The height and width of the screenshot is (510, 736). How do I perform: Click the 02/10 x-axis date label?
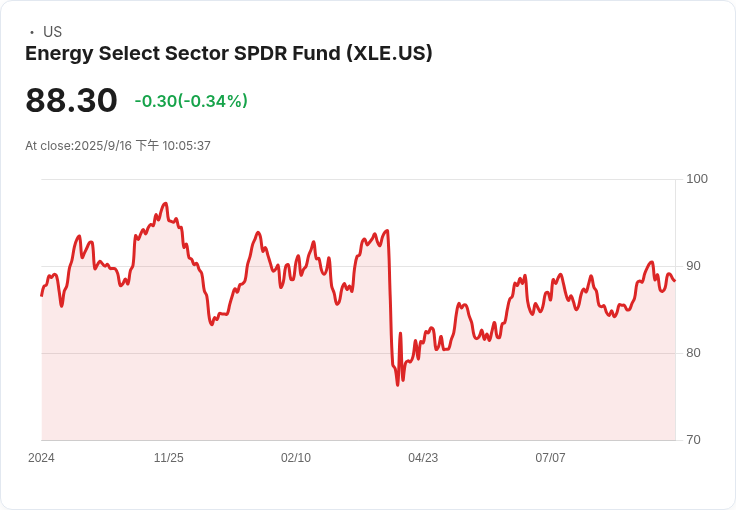(x=296, y=457)
